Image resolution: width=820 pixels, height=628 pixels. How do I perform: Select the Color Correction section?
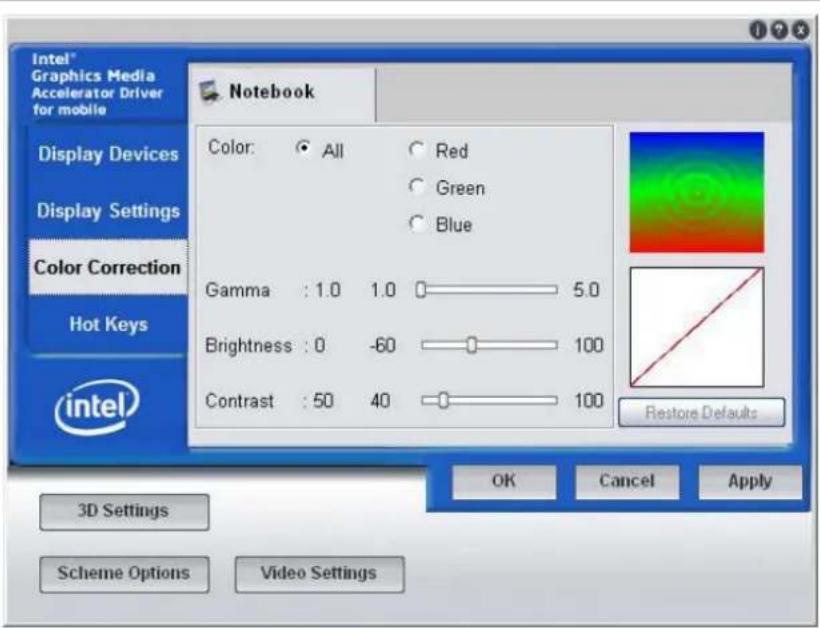[x=108, y=267]
